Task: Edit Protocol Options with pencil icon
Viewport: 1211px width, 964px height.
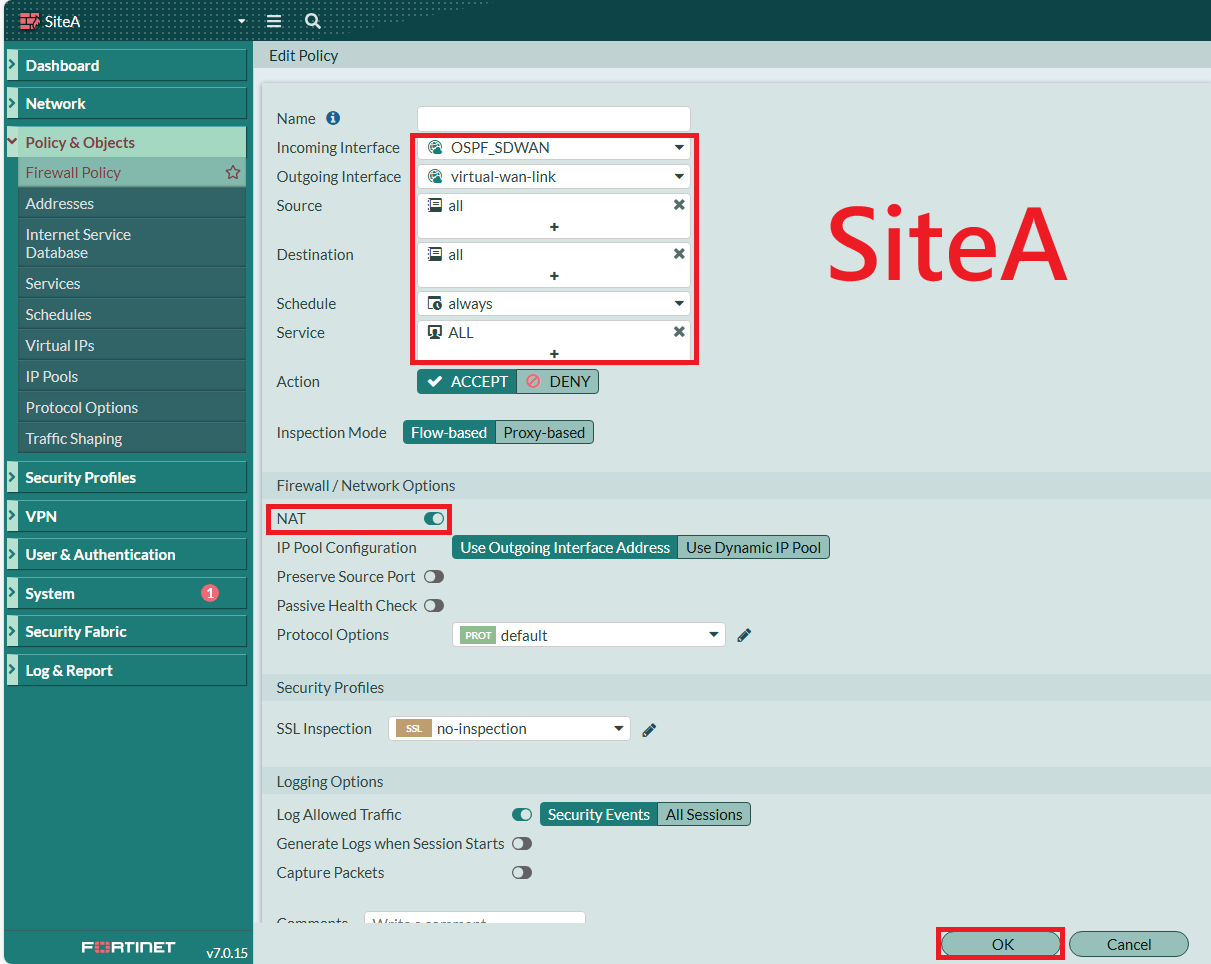Action: (x=744, y=635)
